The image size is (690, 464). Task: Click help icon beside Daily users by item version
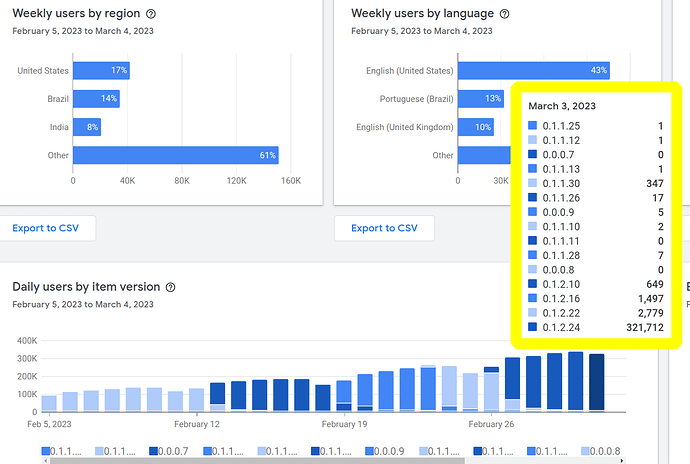click(x=170, y=287)
